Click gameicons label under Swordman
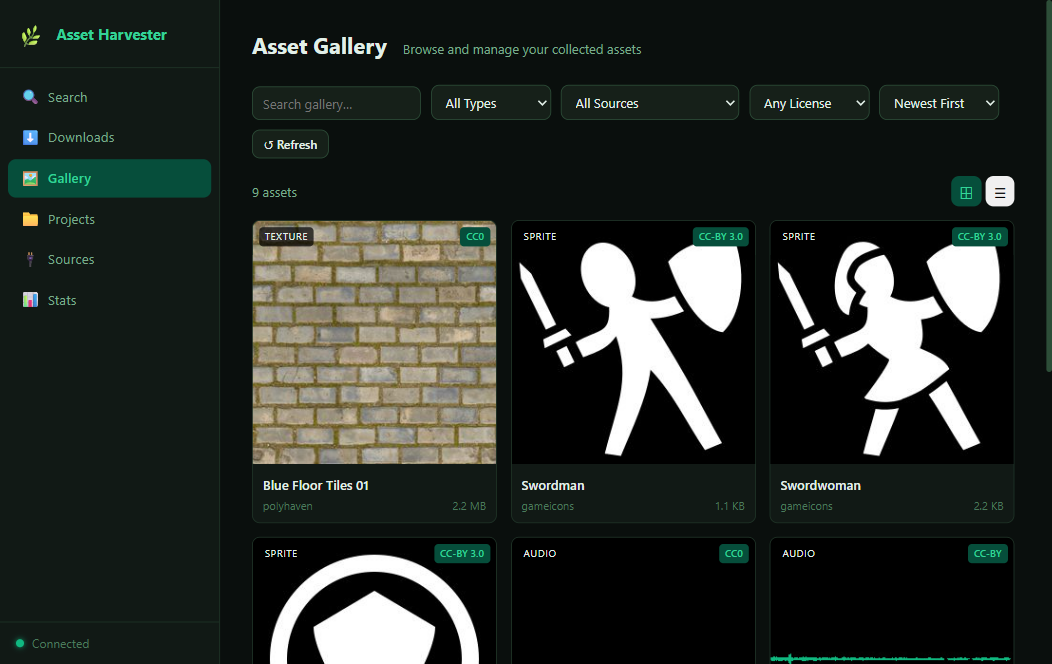The width and height of the screenshot is (1052, 664). [547, 506]
